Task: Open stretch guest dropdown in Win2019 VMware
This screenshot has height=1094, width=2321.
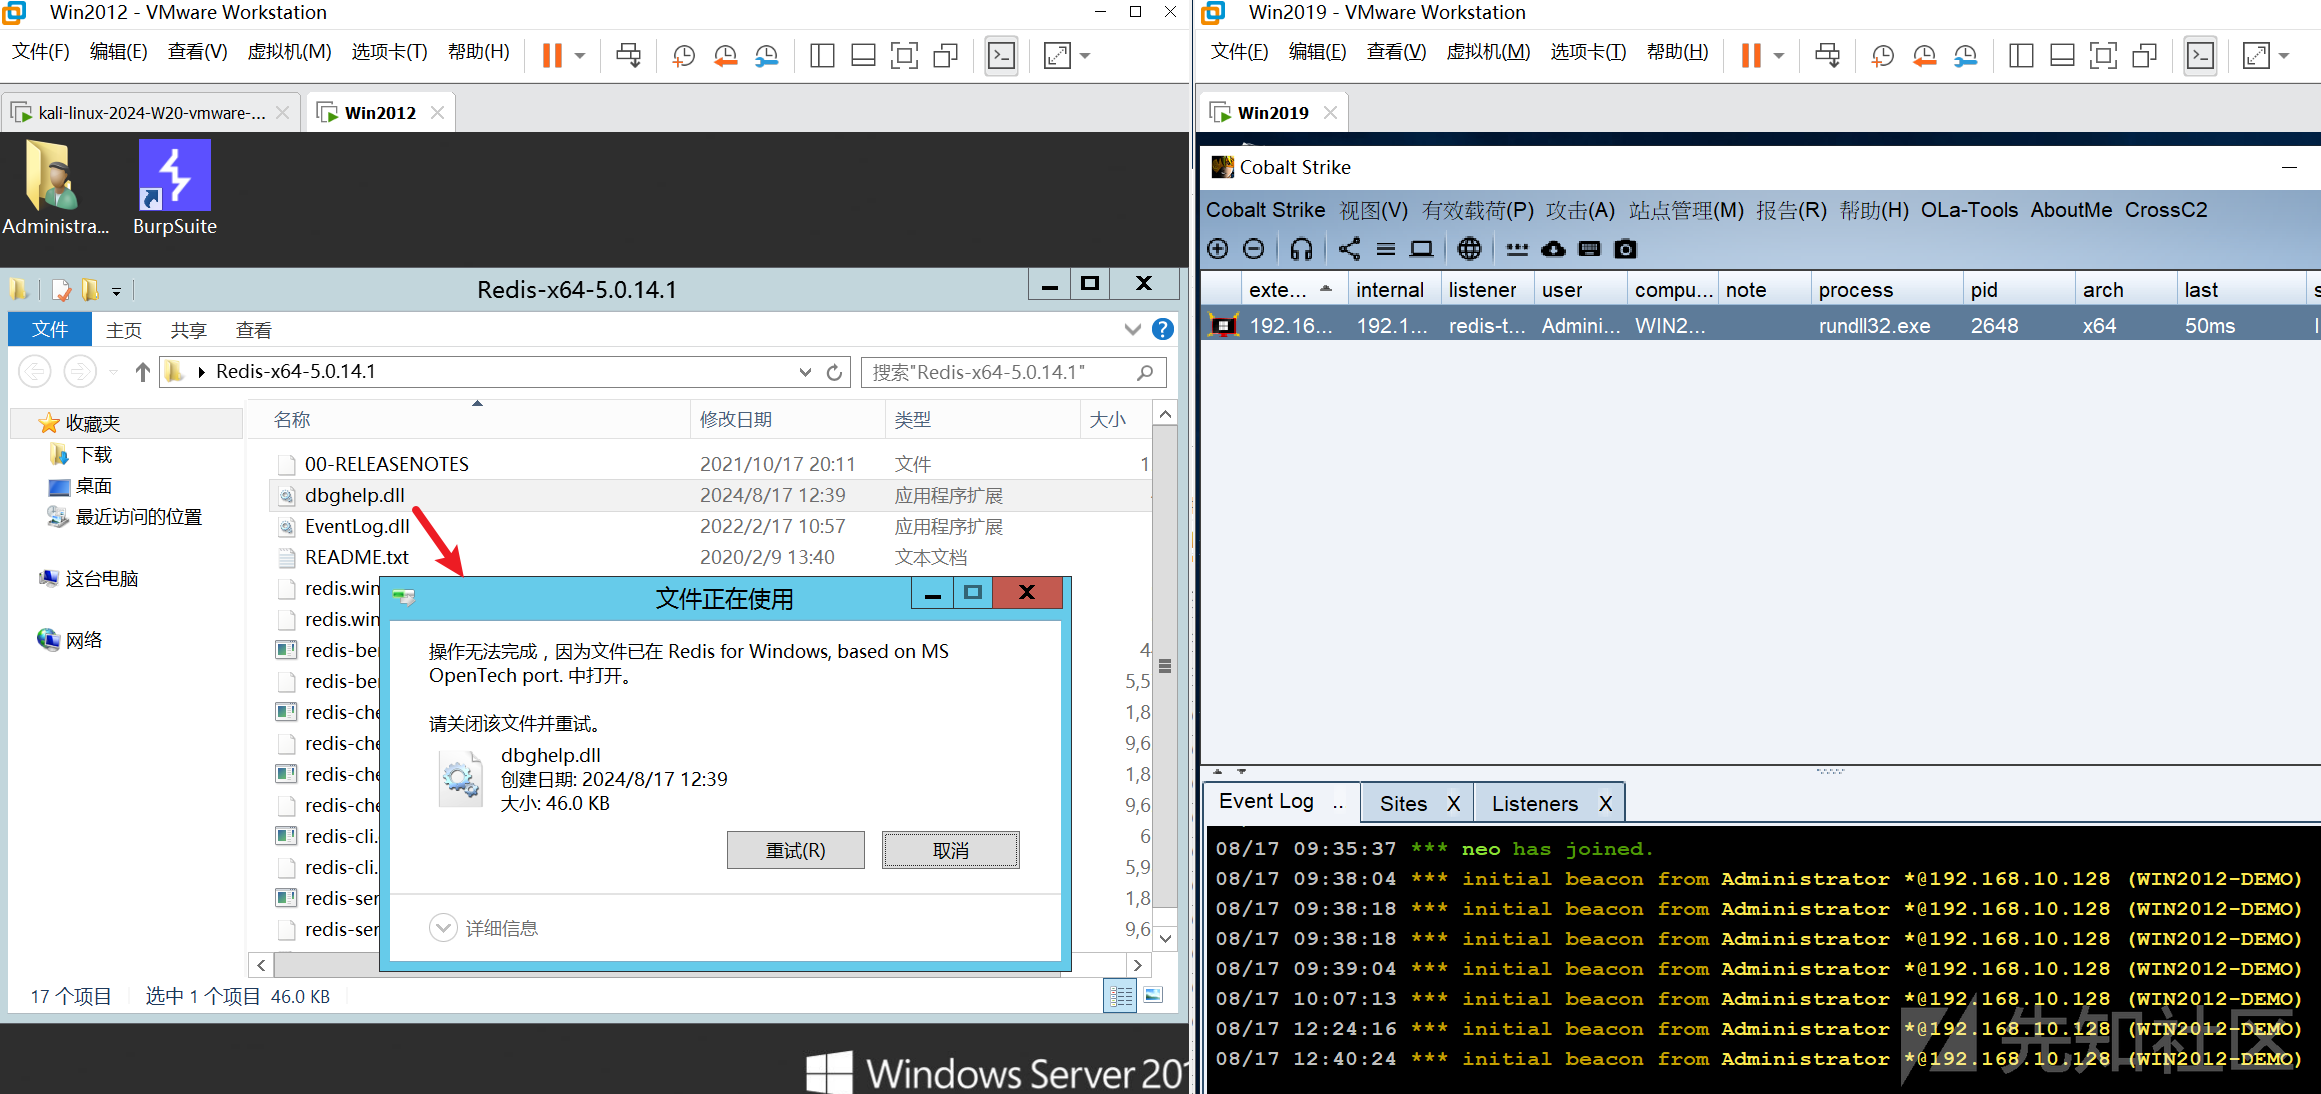Action: [x=2284, y=56]
